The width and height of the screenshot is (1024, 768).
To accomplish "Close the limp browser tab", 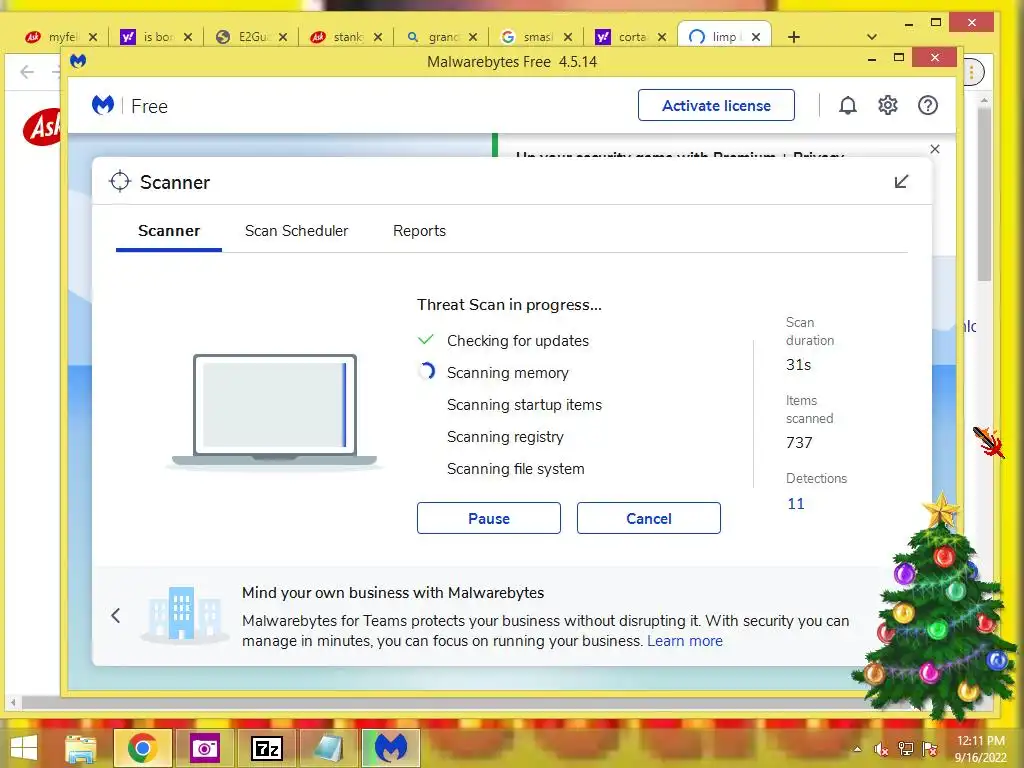I will (x=756, y=37).
